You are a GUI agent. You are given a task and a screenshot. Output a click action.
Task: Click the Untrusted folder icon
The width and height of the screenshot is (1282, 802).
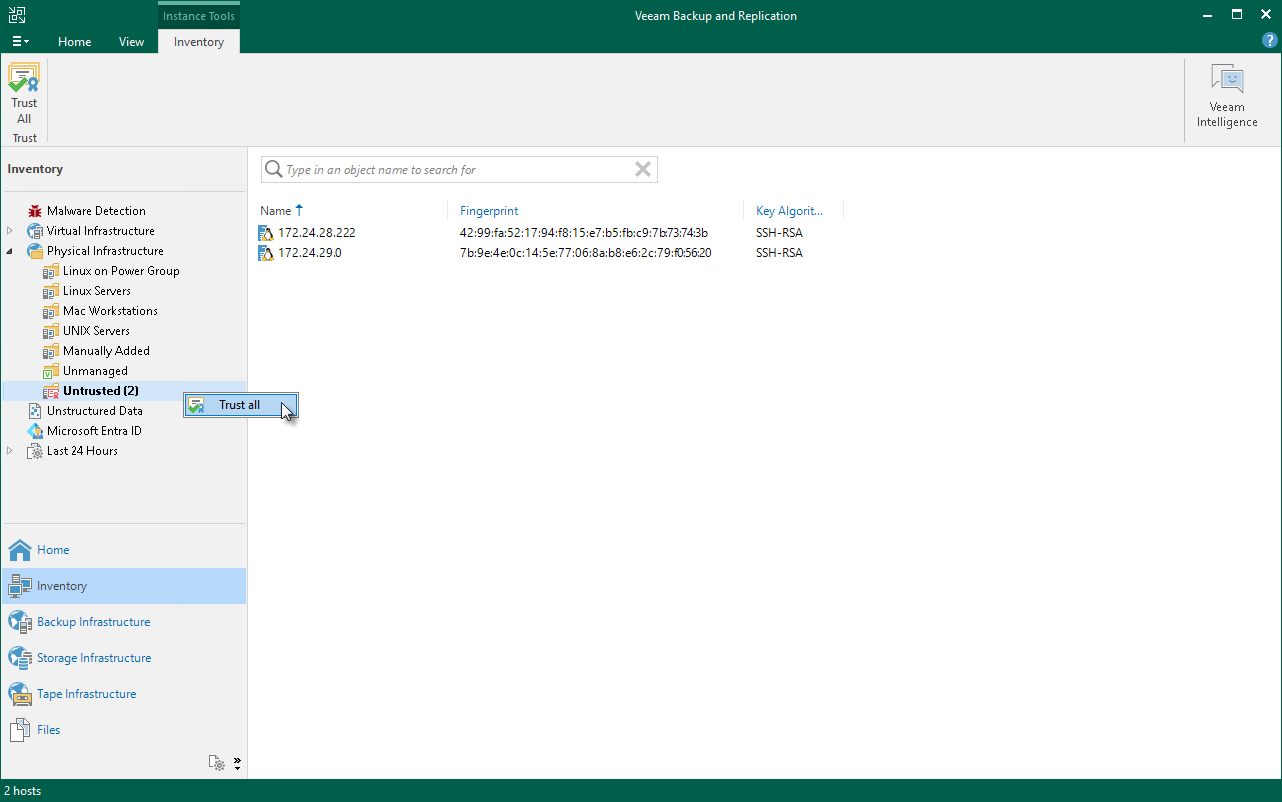(51, 391)
